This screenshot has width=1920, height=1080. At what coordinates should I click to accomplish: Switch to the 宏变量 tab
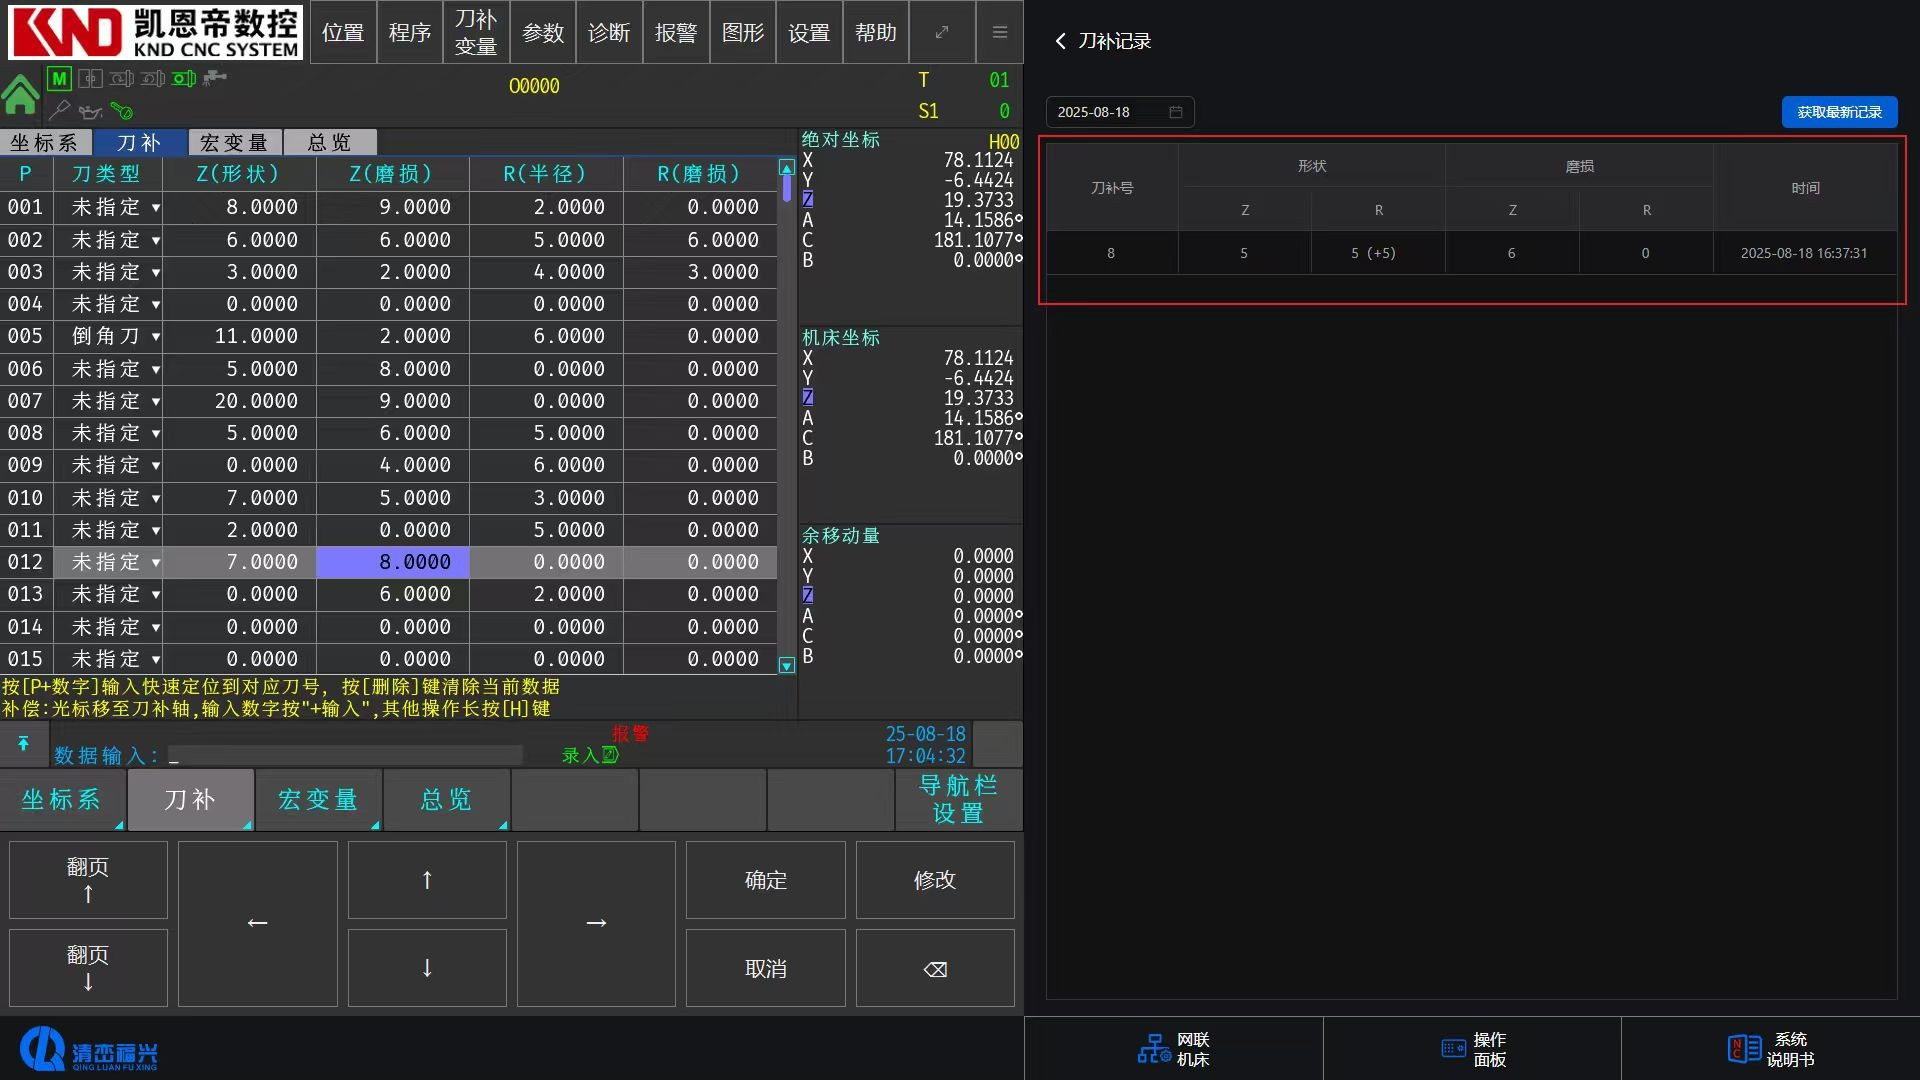click(233, 143)
